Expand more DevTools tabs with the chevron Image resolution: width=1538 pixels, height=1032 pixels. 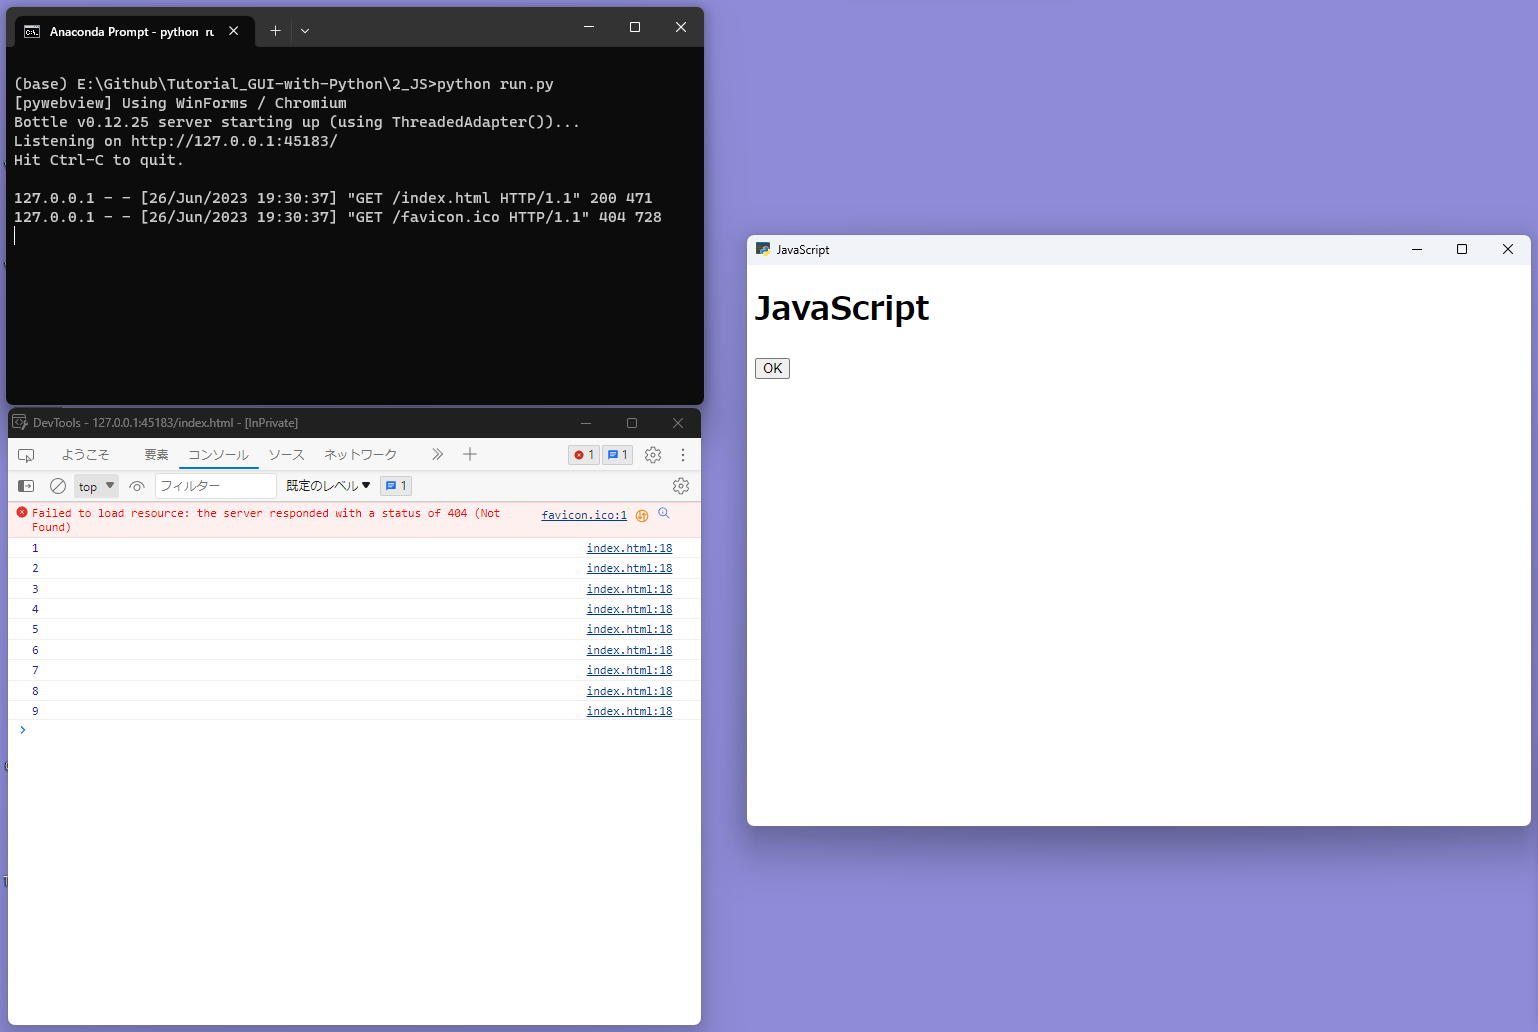coord(437,455)
